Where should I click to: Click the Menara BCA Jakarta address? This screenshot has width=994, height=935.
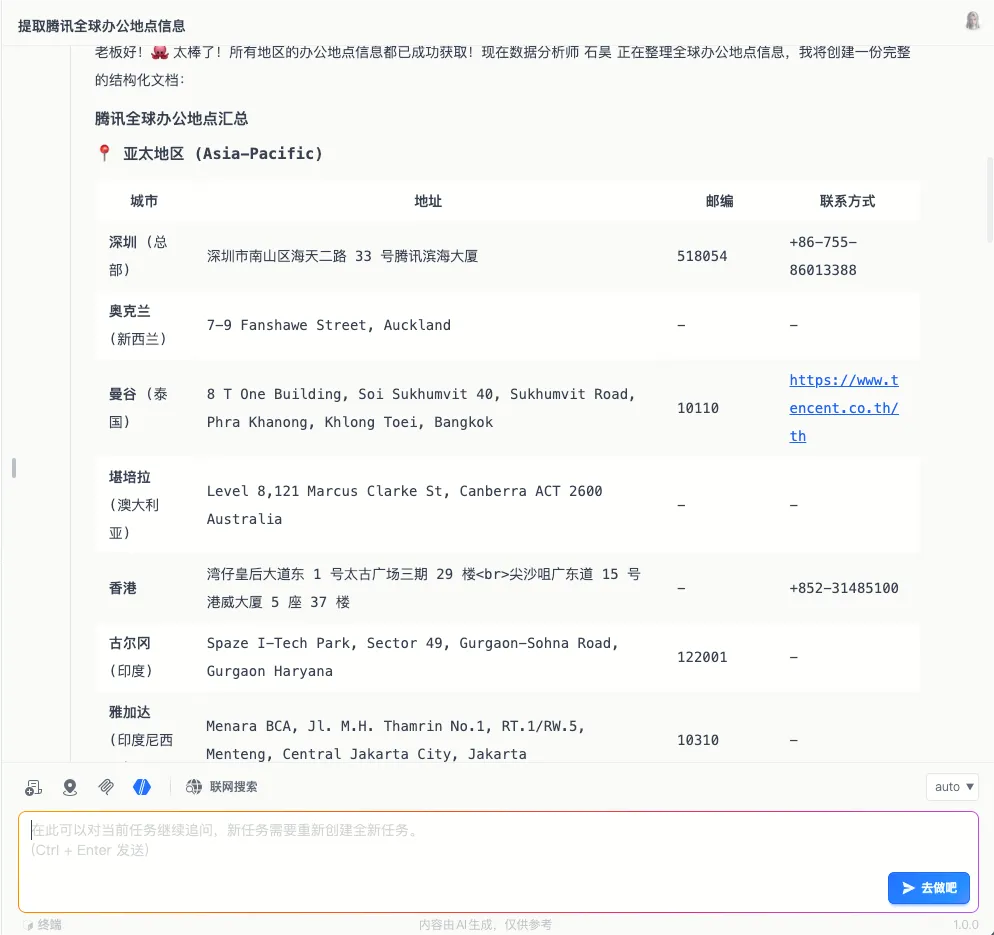395,740
